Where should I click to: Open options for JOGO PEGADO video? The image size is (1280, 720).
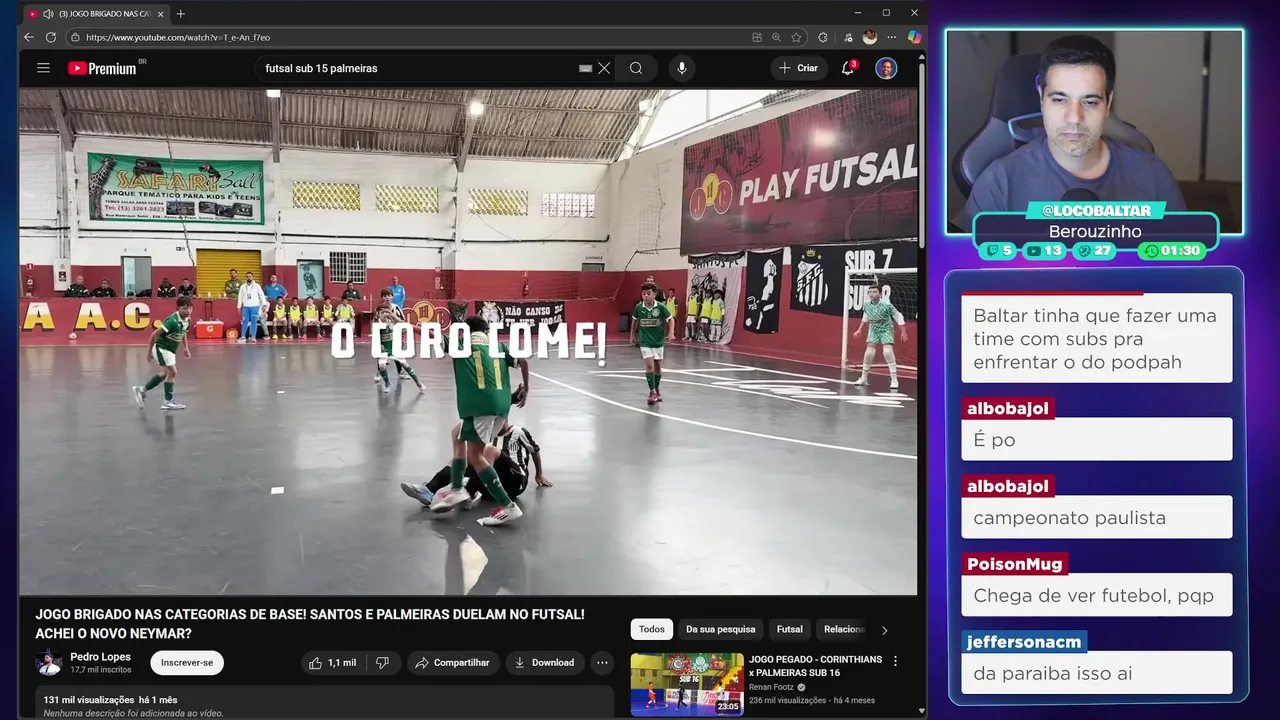[x=895, y=661]
